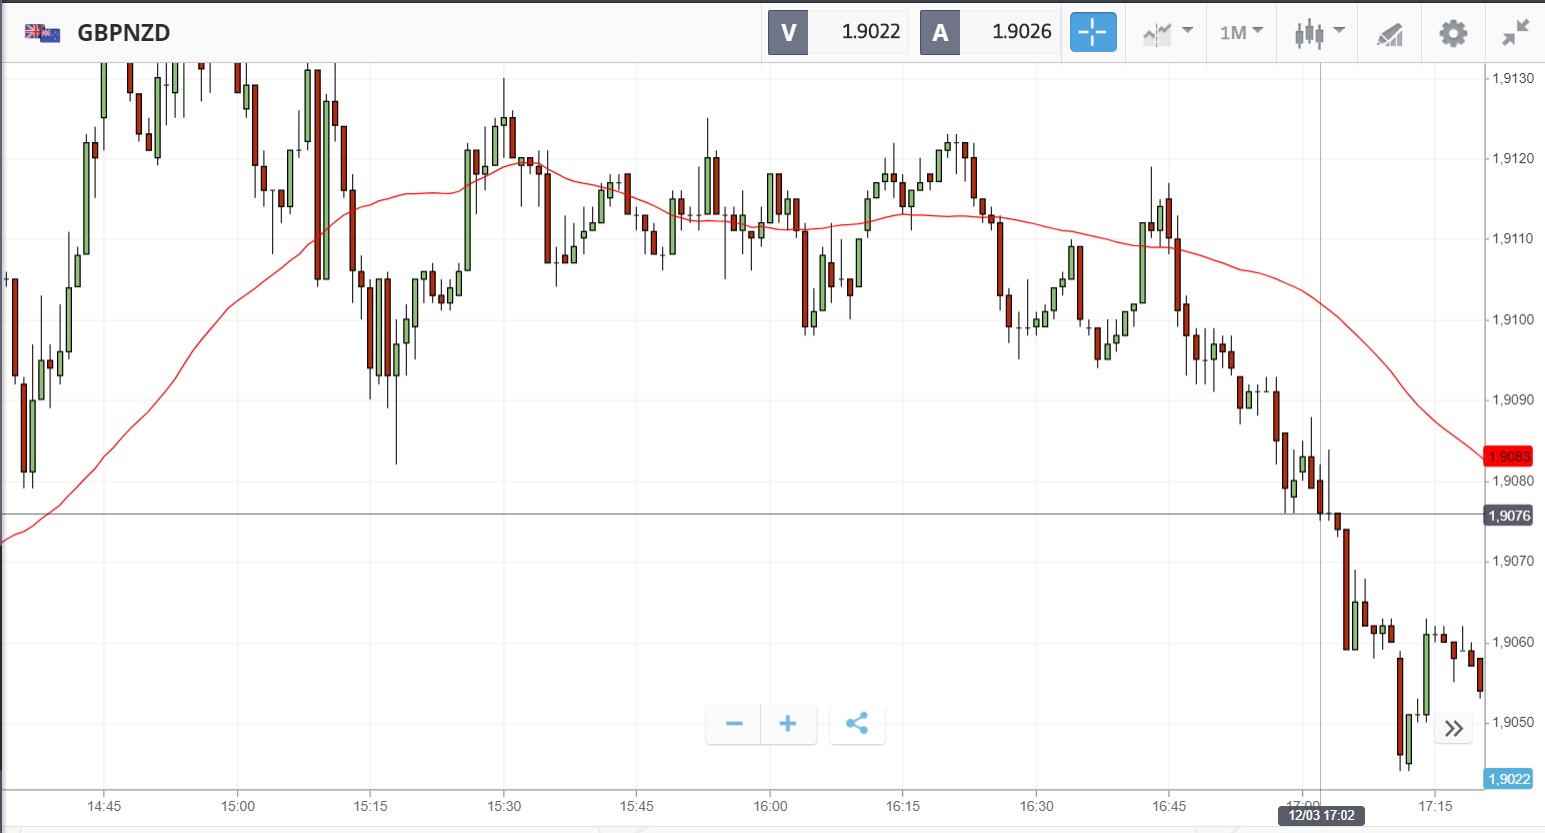Viewport: 1545px width, 833px height.
Task: Click the GBPNZD symbol name
Action: (x=124, y=33)
